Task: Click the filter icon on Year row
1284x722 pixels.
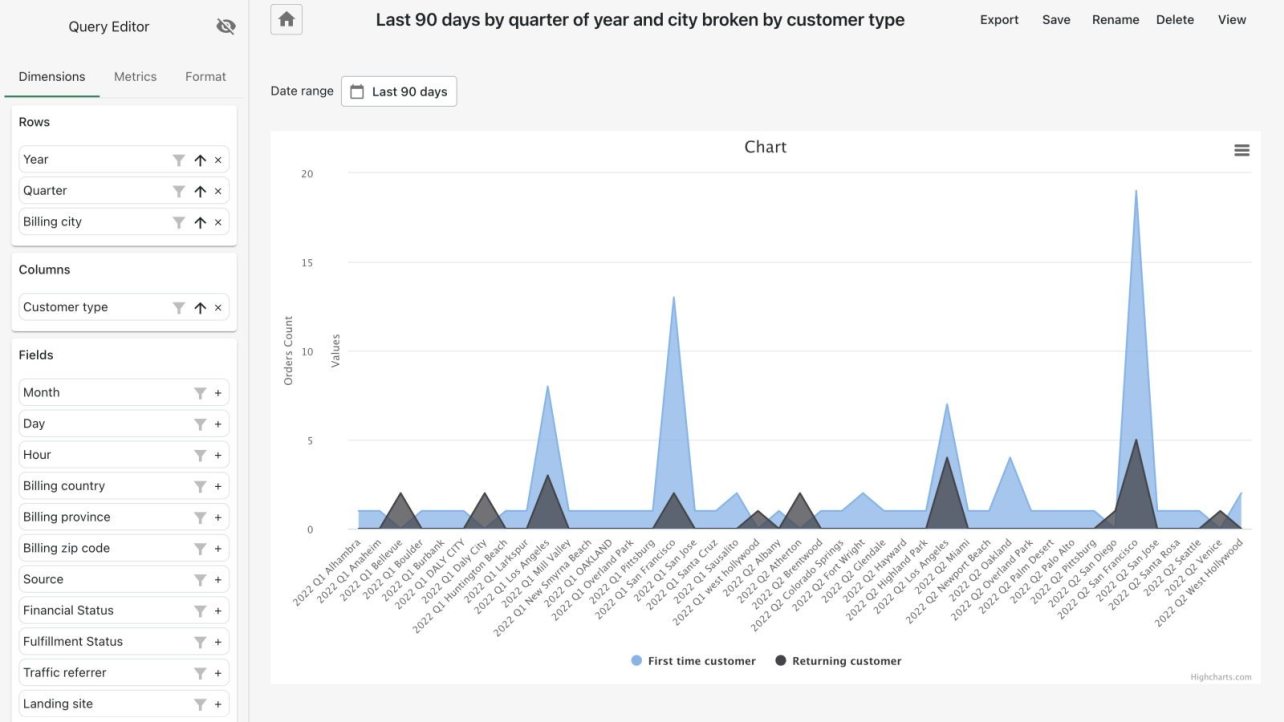Action: pyautogui.click(x=178, y=160)
